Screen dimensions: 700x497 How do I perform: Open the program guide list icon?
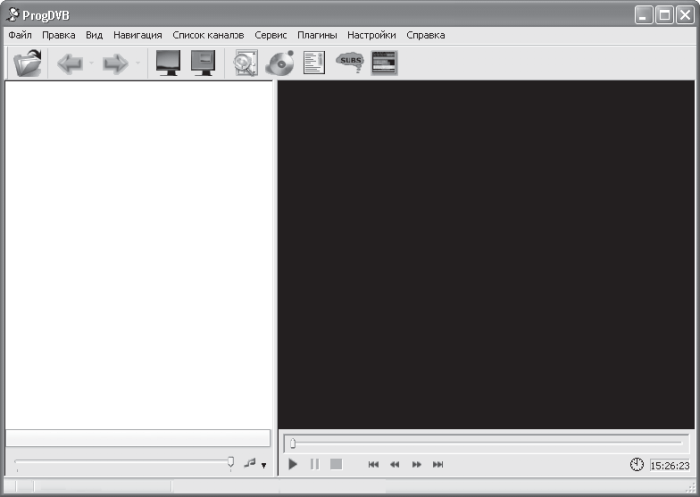click(314, 63)
